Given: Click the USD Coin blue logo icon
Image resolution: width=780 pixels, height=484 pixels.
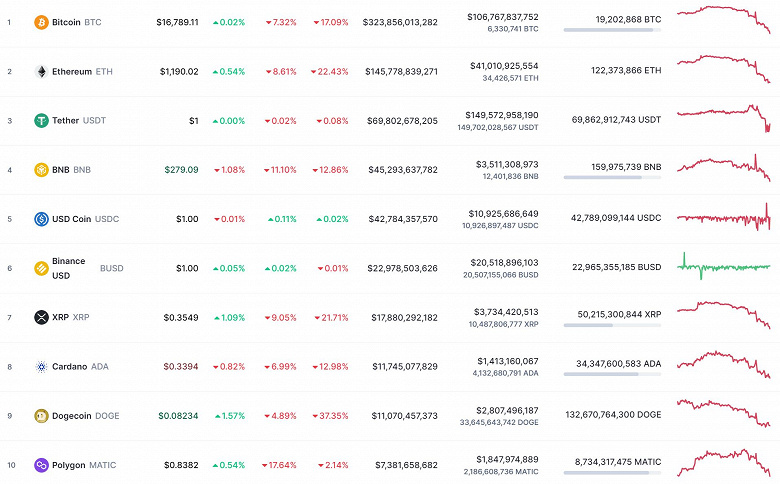Looking at the screenshot, I should coord(41,219).
